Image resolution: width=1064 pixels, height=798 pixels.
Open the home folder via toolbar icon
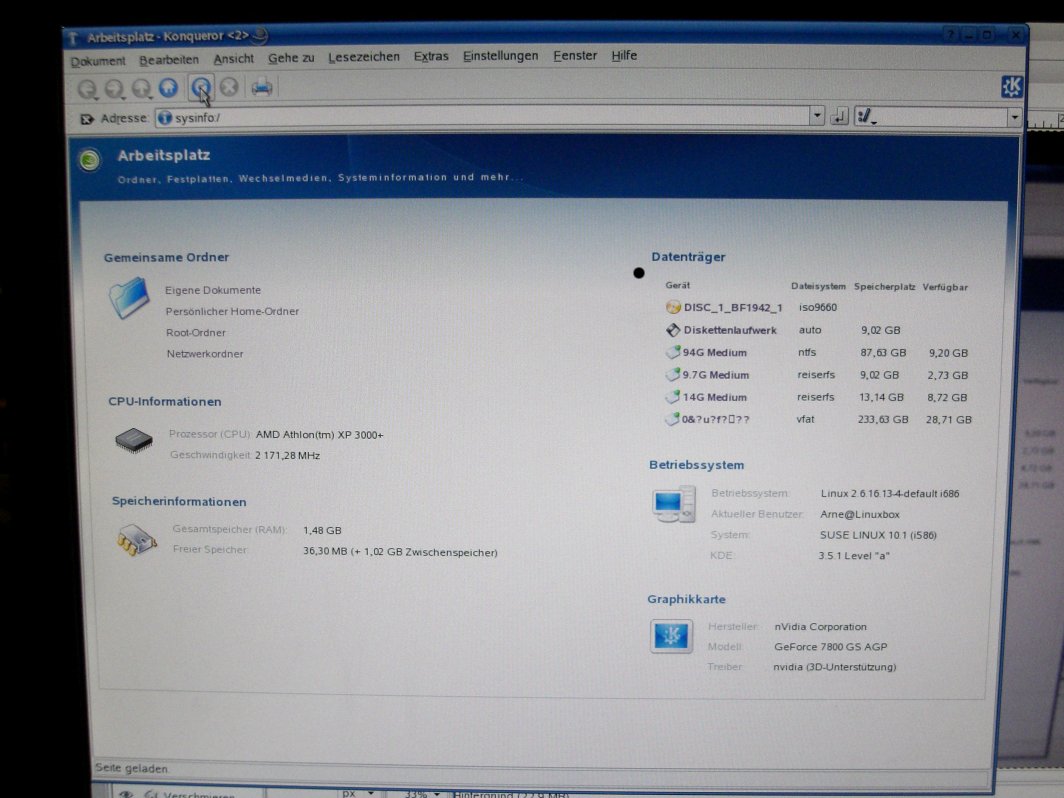[168, 88]
